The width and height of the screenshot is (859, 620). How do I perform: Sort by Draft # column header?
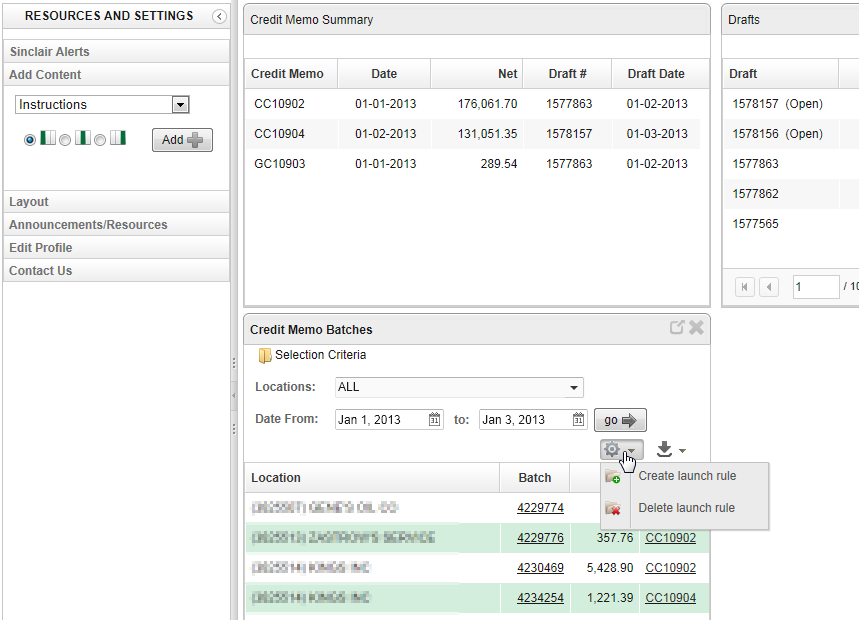click(567, 74)
